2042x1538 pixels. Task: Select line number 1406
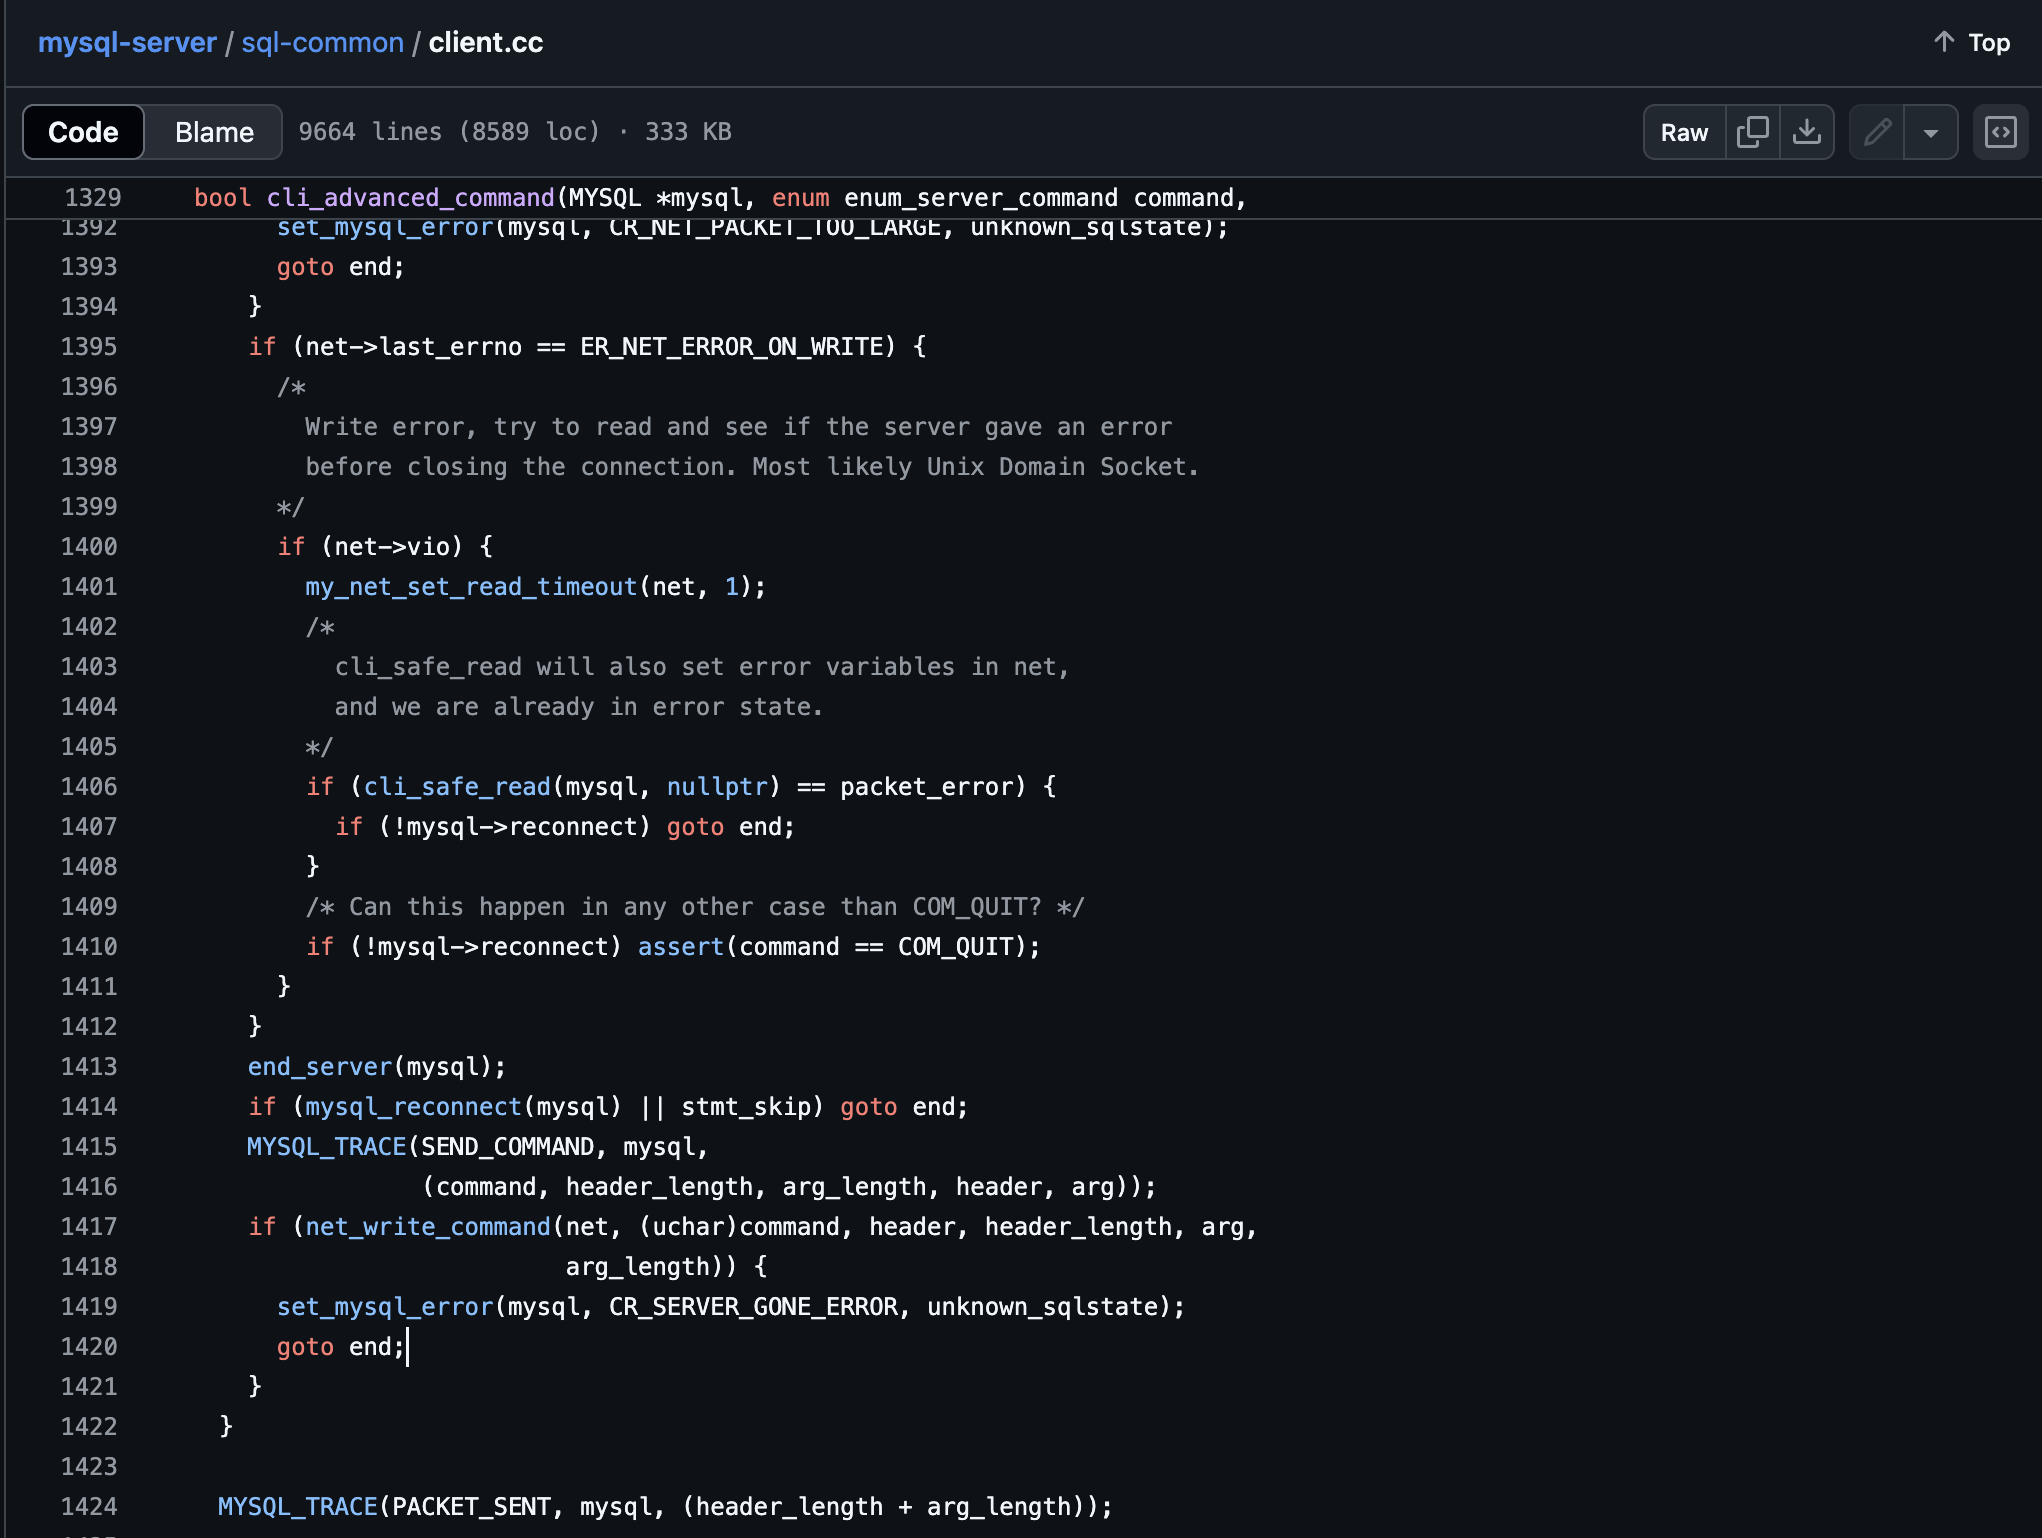(89, 787)
